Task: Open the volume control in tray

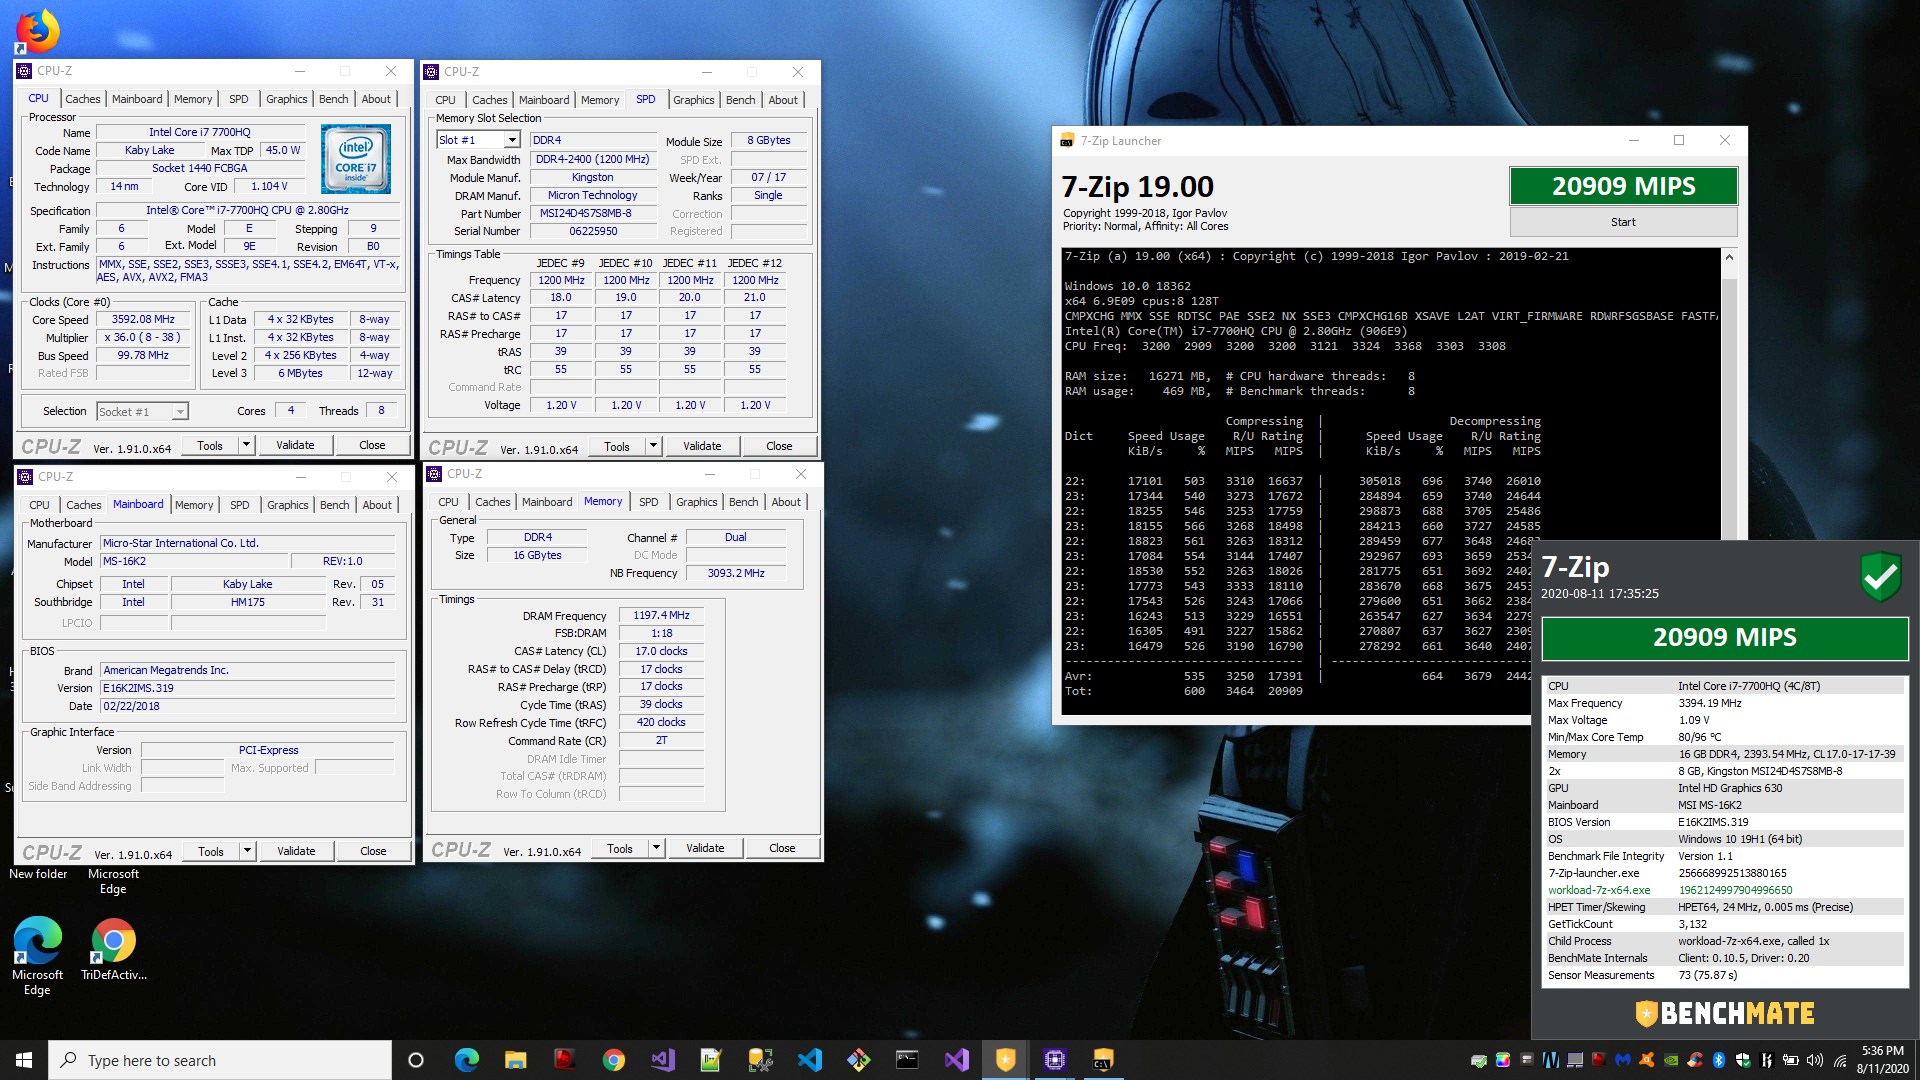Action: pyautogui.click(x=1815, y=1060)
